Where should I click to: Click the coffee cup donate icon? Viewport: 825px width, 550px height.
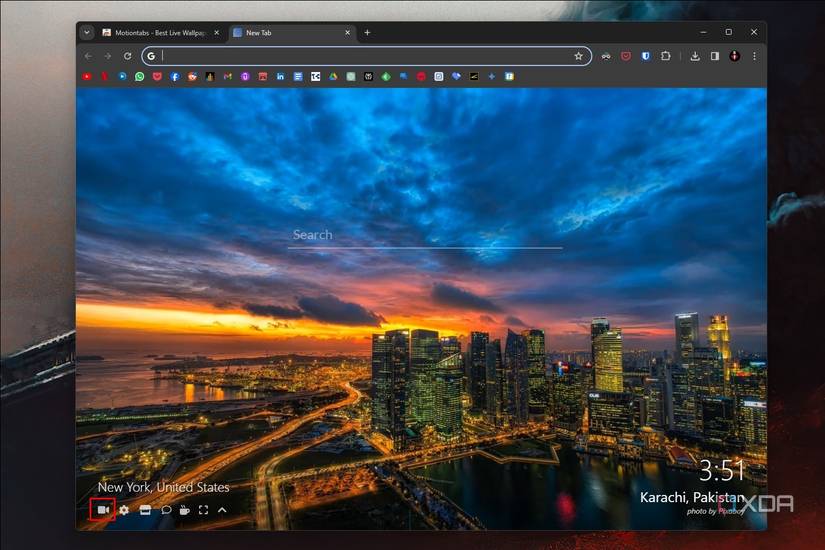pyautogui.click(x=185, y=509)
